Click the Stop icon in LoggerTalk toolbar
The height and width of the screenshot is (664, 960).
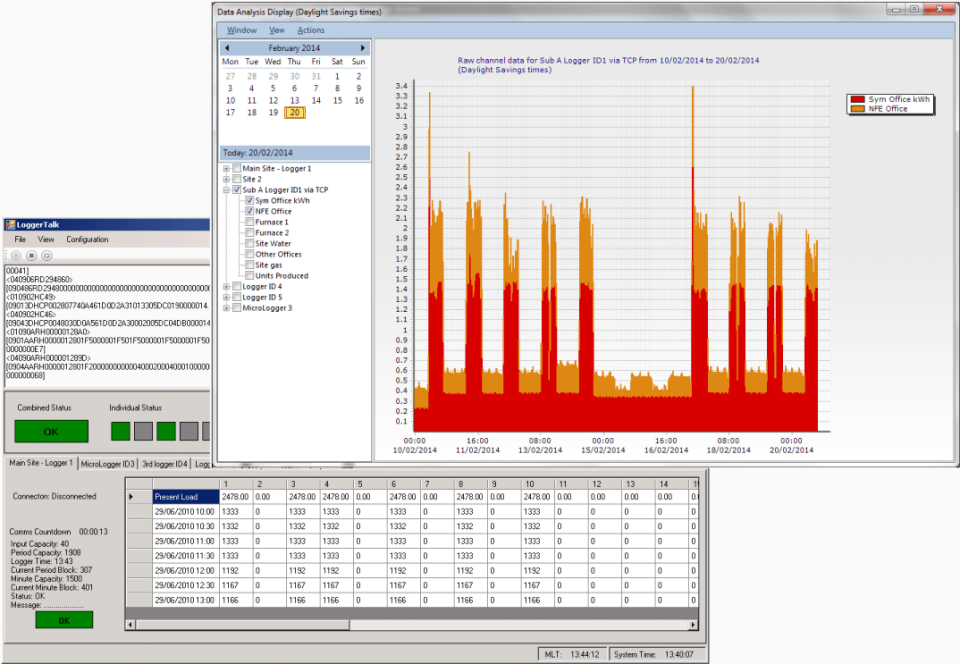[31, 255]
